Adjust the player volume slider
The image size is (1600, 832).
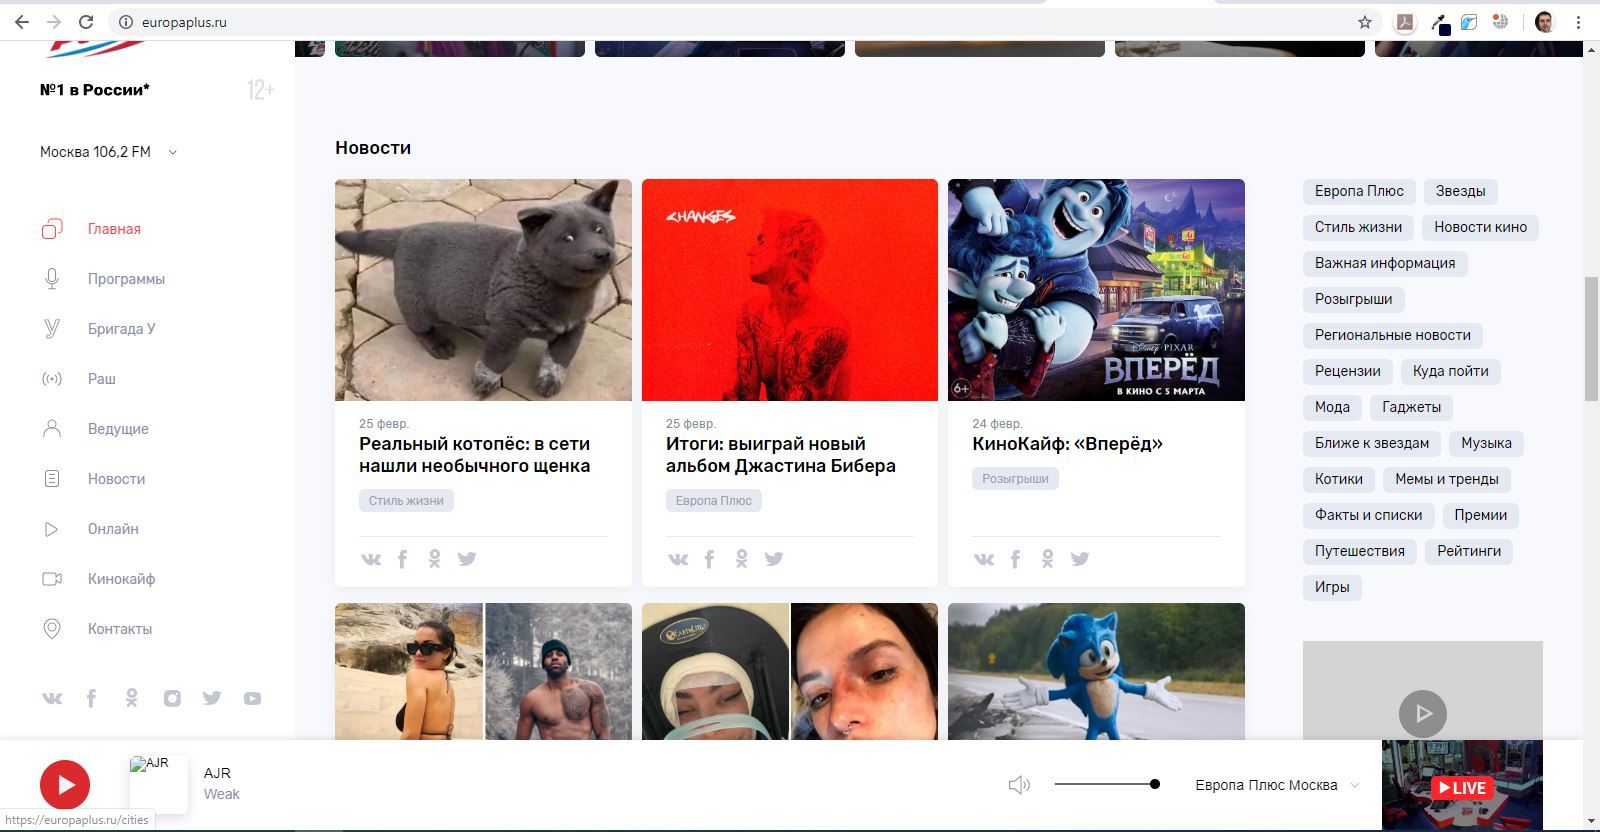(x=1107, y=784)
